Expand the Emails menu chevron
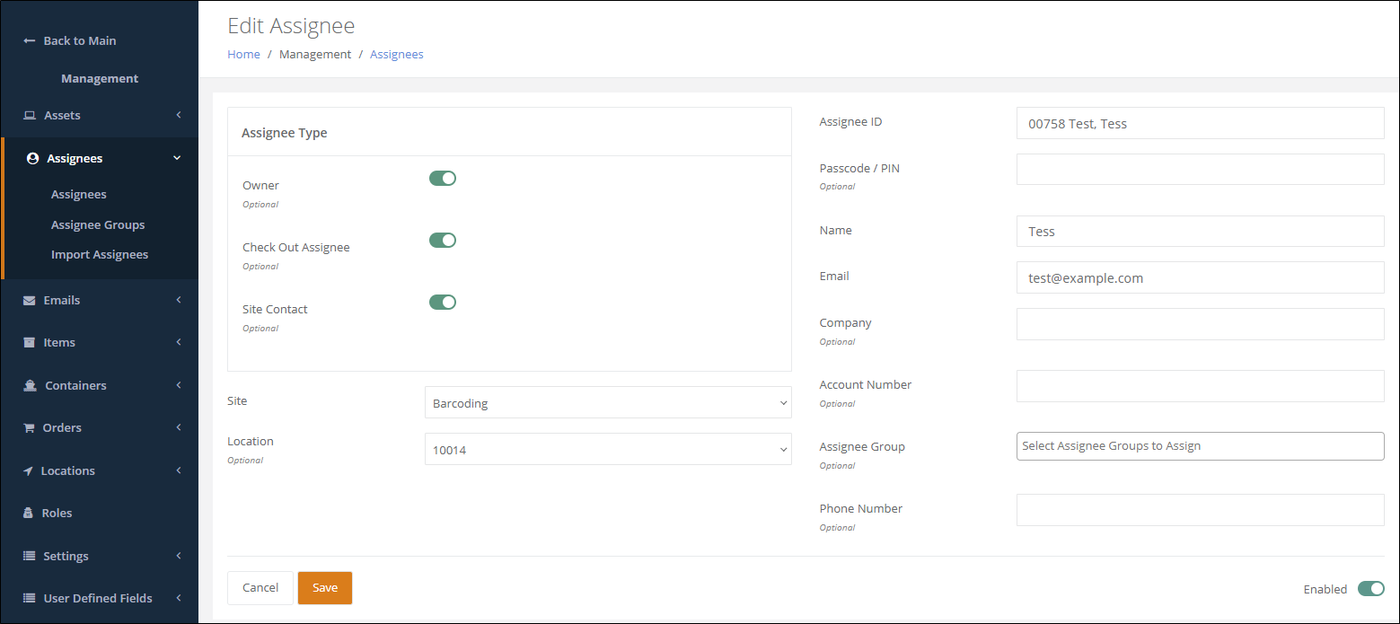The image size is (1400, 624). click(178, 300)
